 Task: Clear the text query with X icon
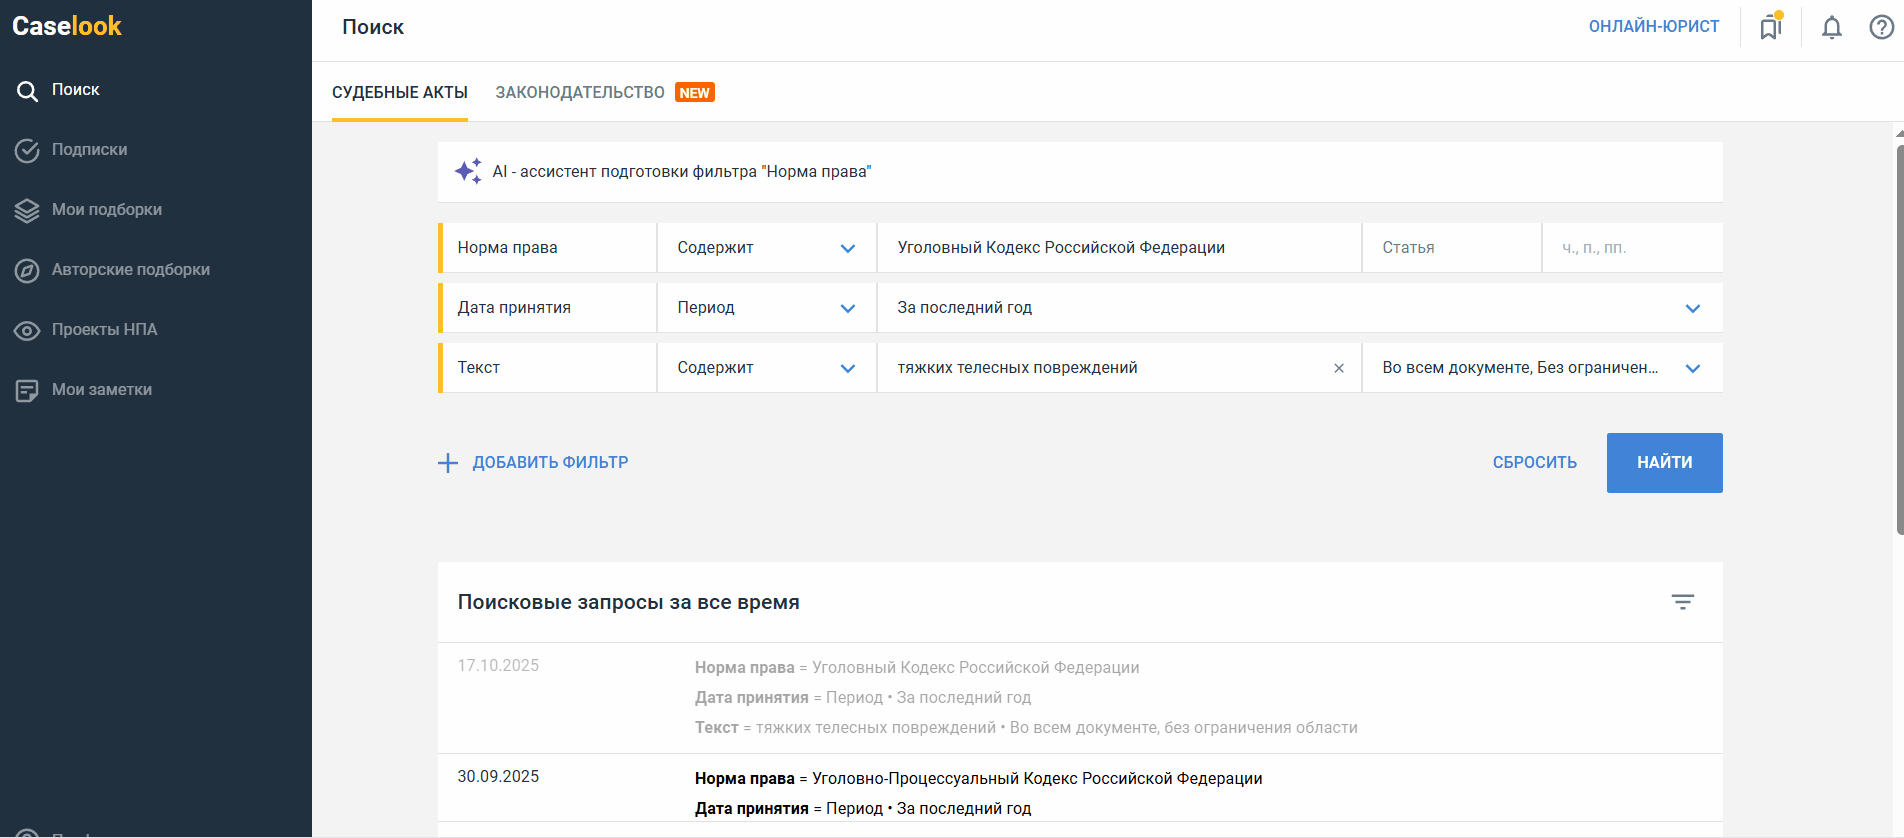[1339, 368]
